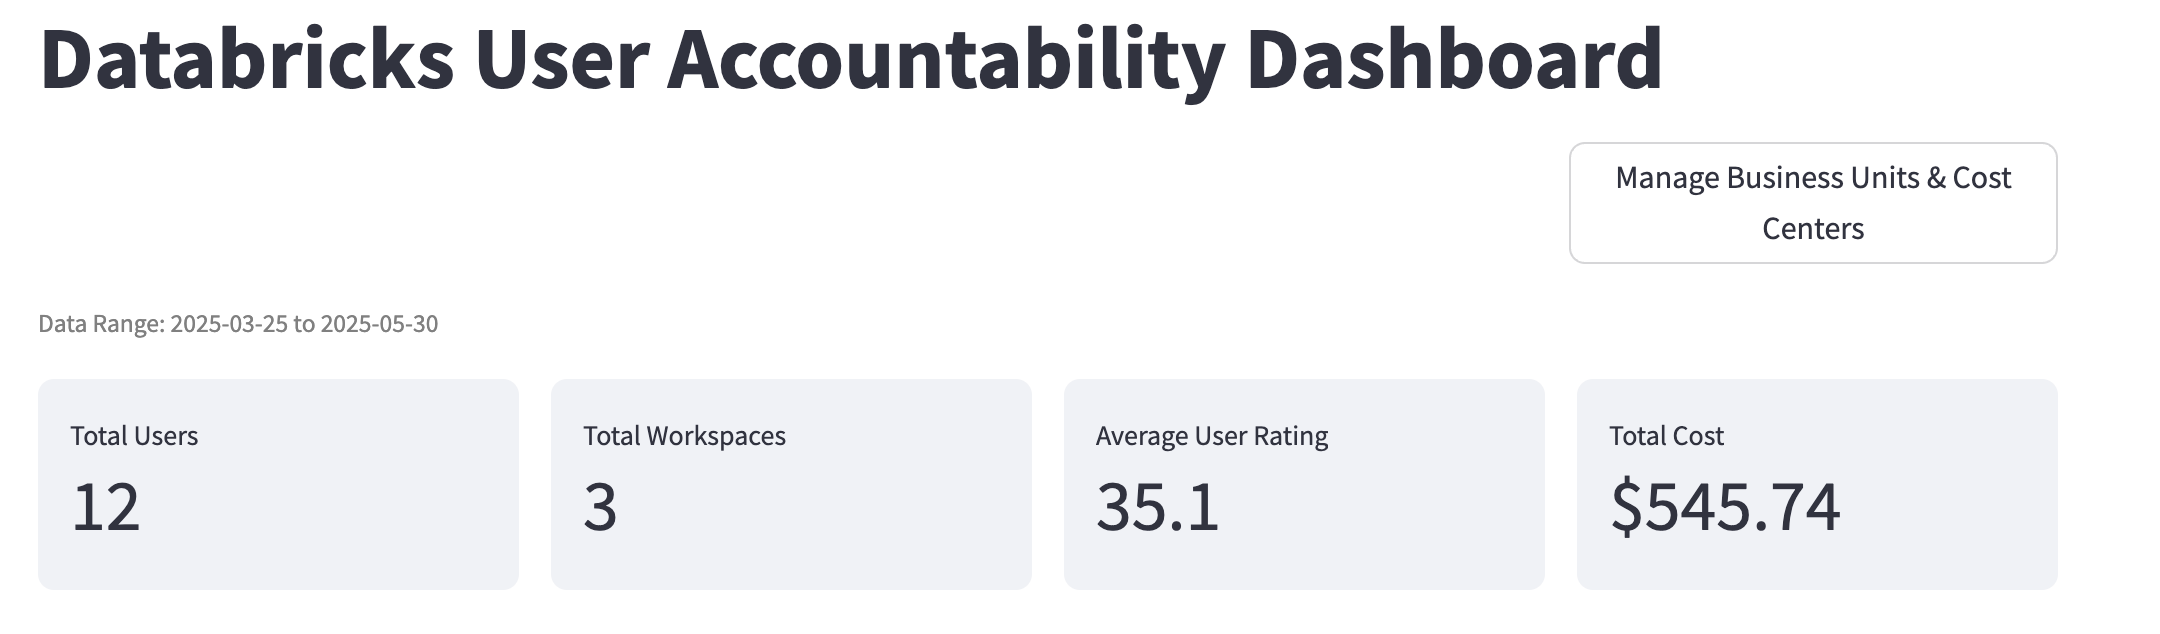Screen dimensions: 2160x634
Task: Select the Total Workspaces value 3
Action: pyautogui.click(x=600, y=507)
